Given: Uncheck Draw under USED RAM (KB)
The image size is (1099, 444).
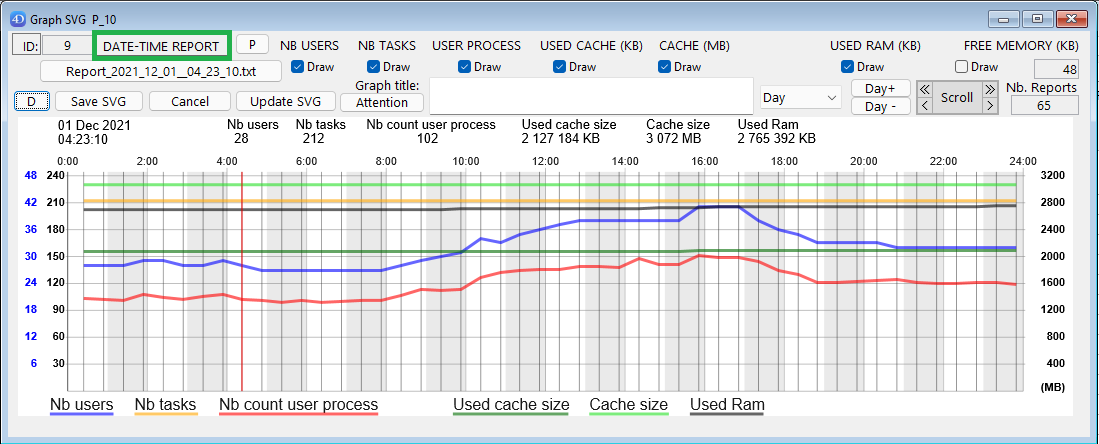Looking at the screenshot, I should point(848,67).
